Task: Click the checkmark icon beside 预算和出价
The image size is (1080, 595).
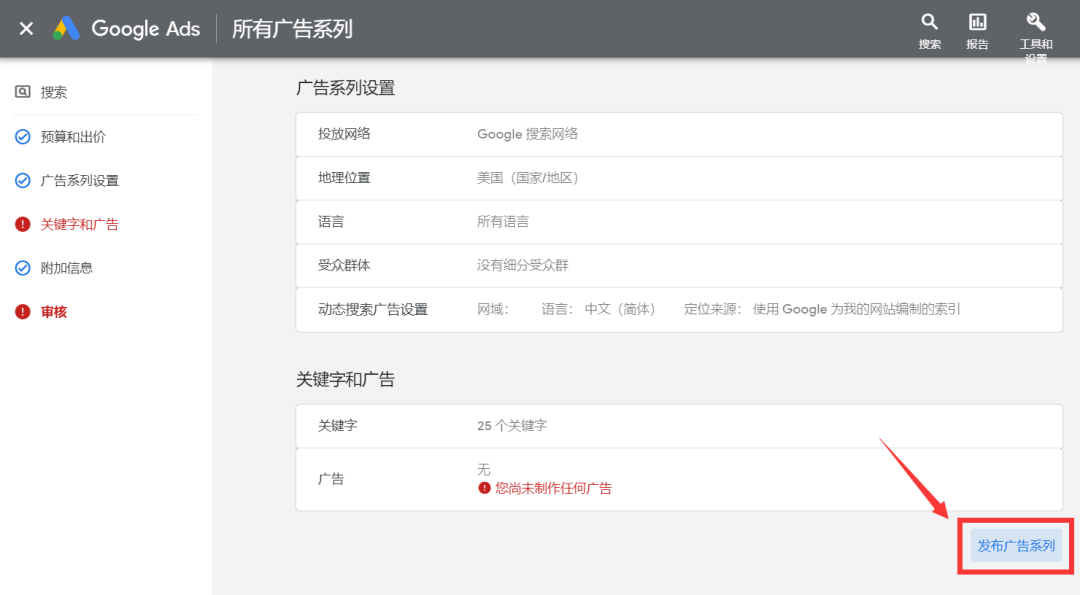Action: [x=22, y=136]
